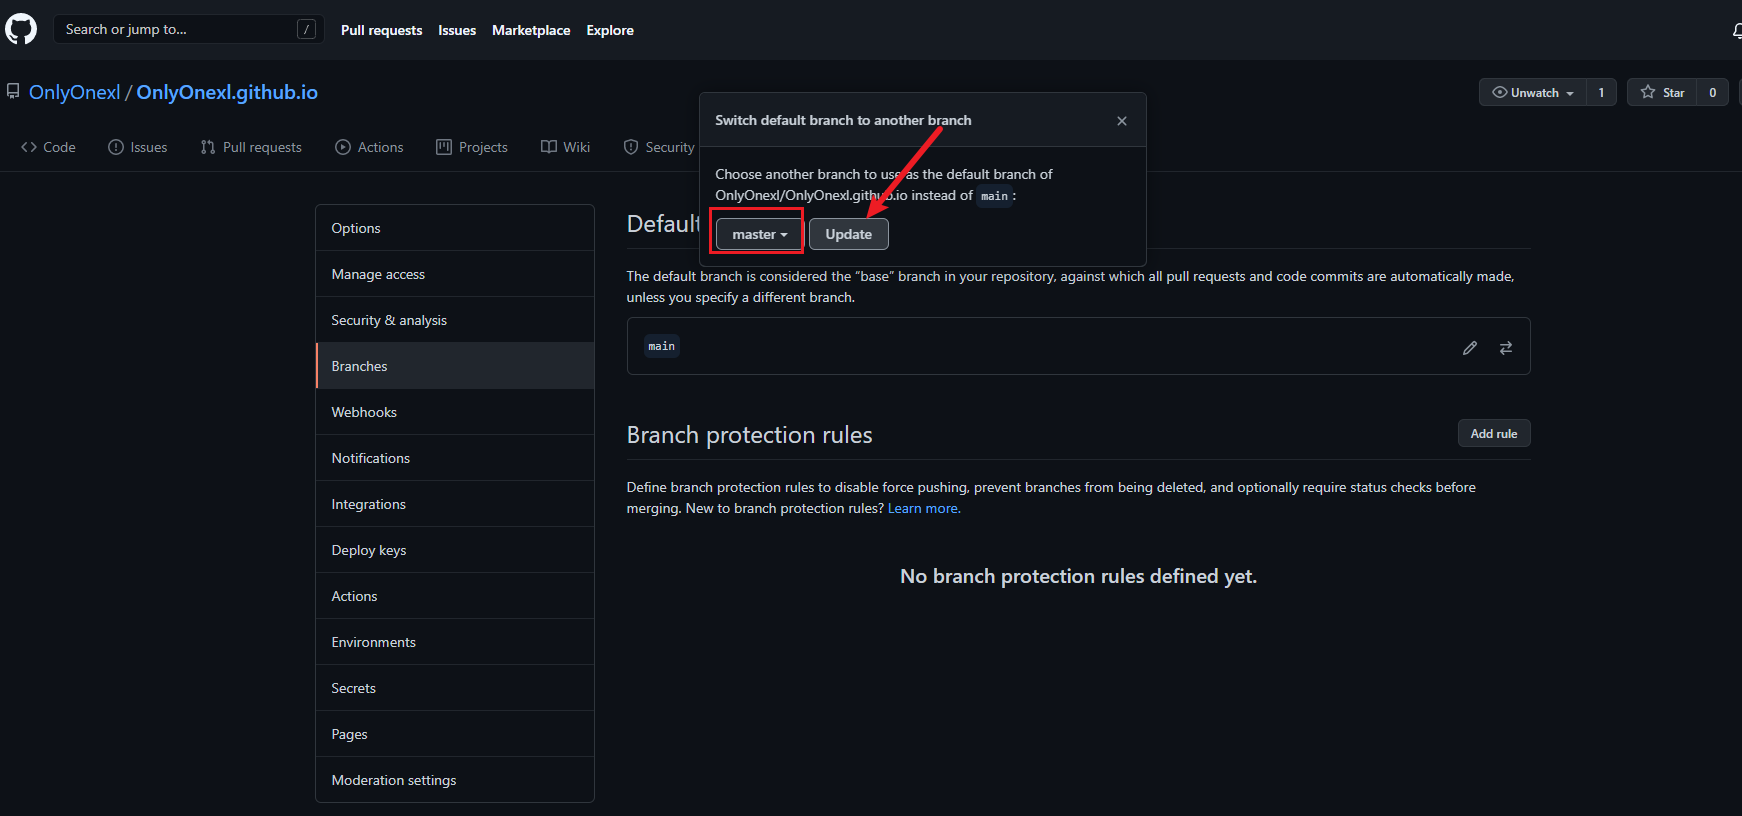Click the slash shortcut key icon in search
Screen dimensions: 1742x816
(x=306, y=29)
